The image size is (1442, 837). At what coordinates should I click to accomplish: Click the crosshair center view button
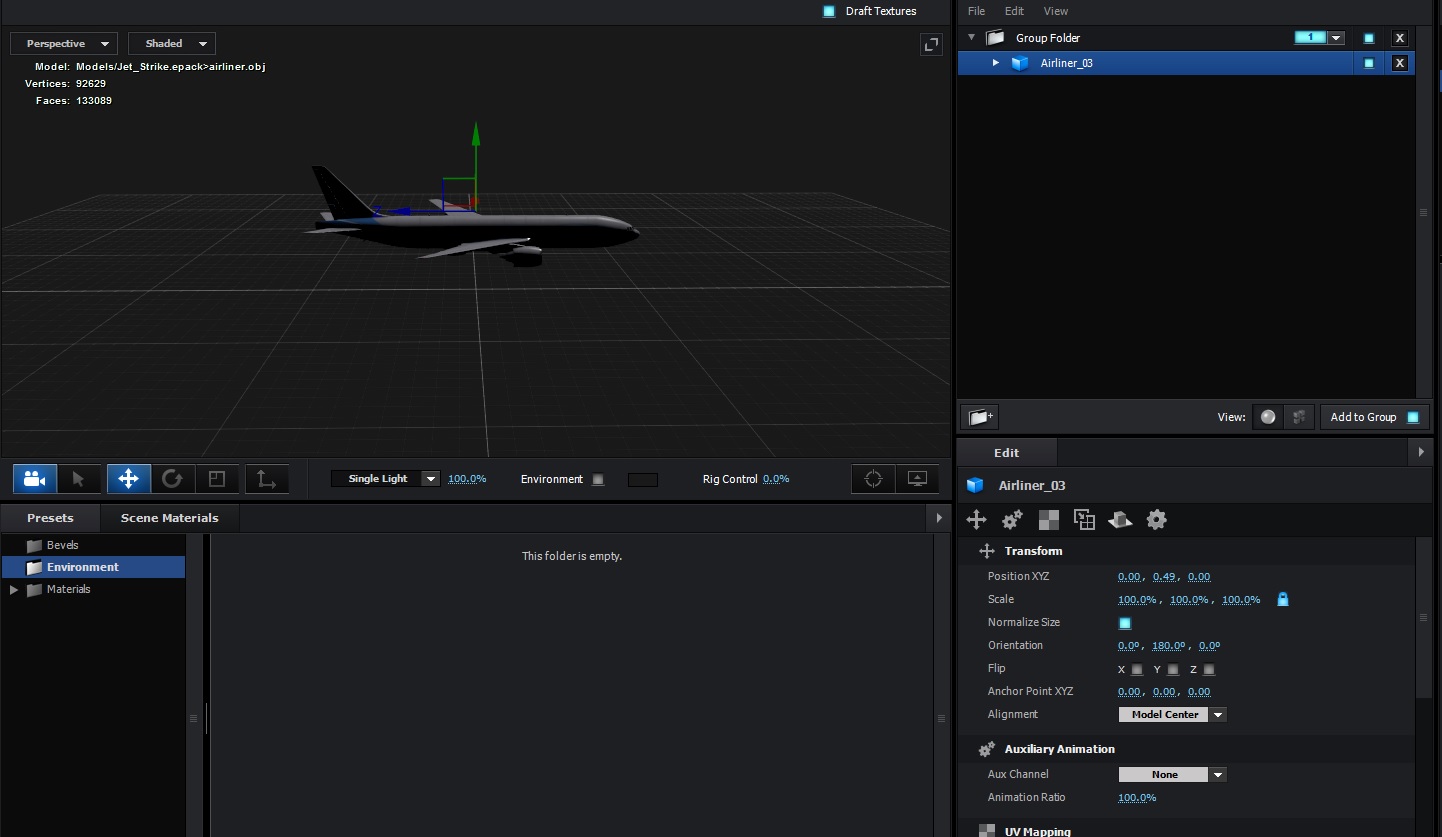click(873, 479)
